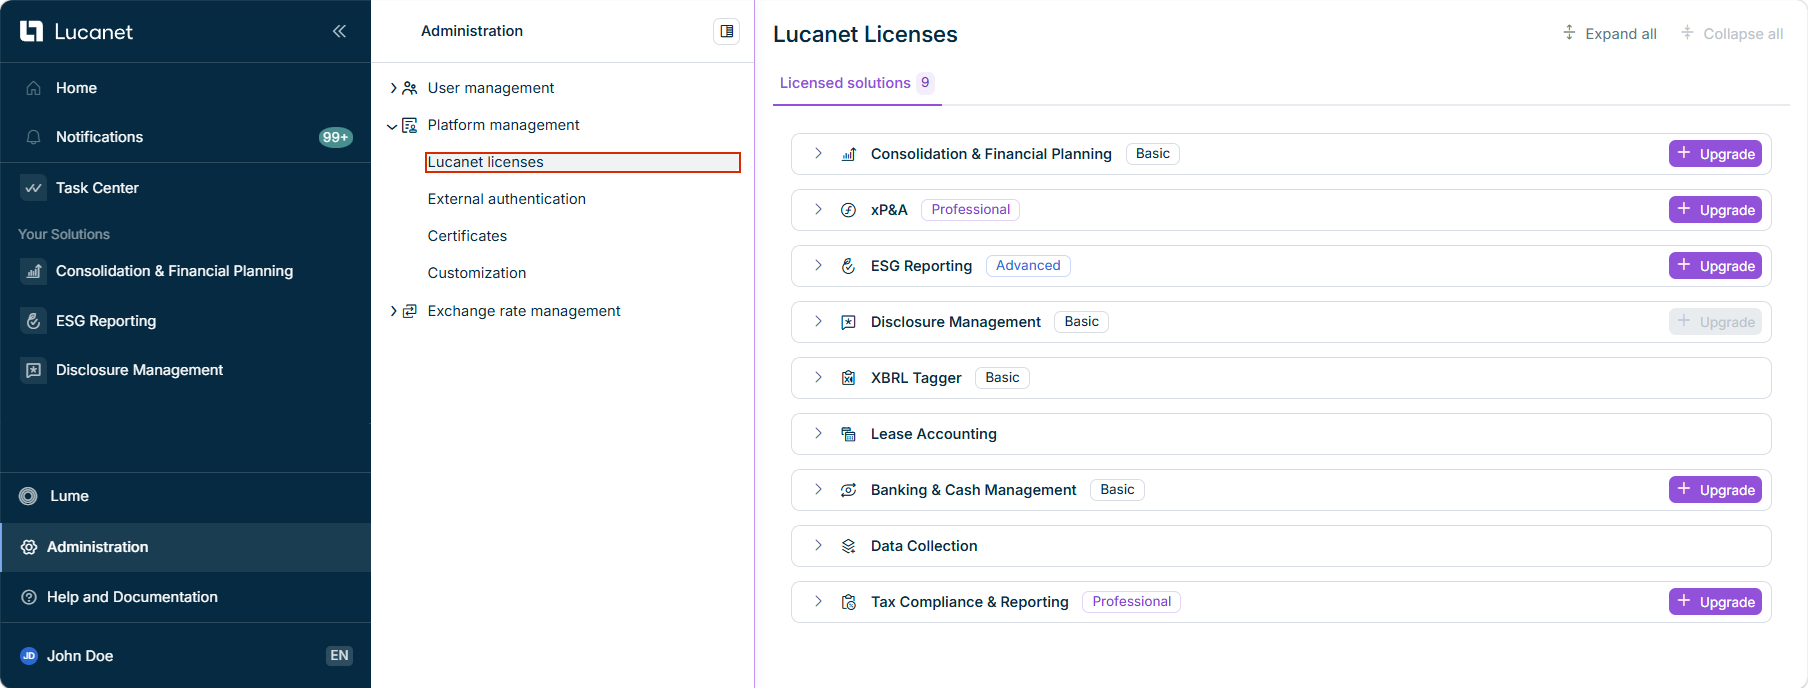Expand the XBRL Tagger row chevron
Image resolution: width=1808 pixels, height=688 pixels.
(x=818, y=377)
